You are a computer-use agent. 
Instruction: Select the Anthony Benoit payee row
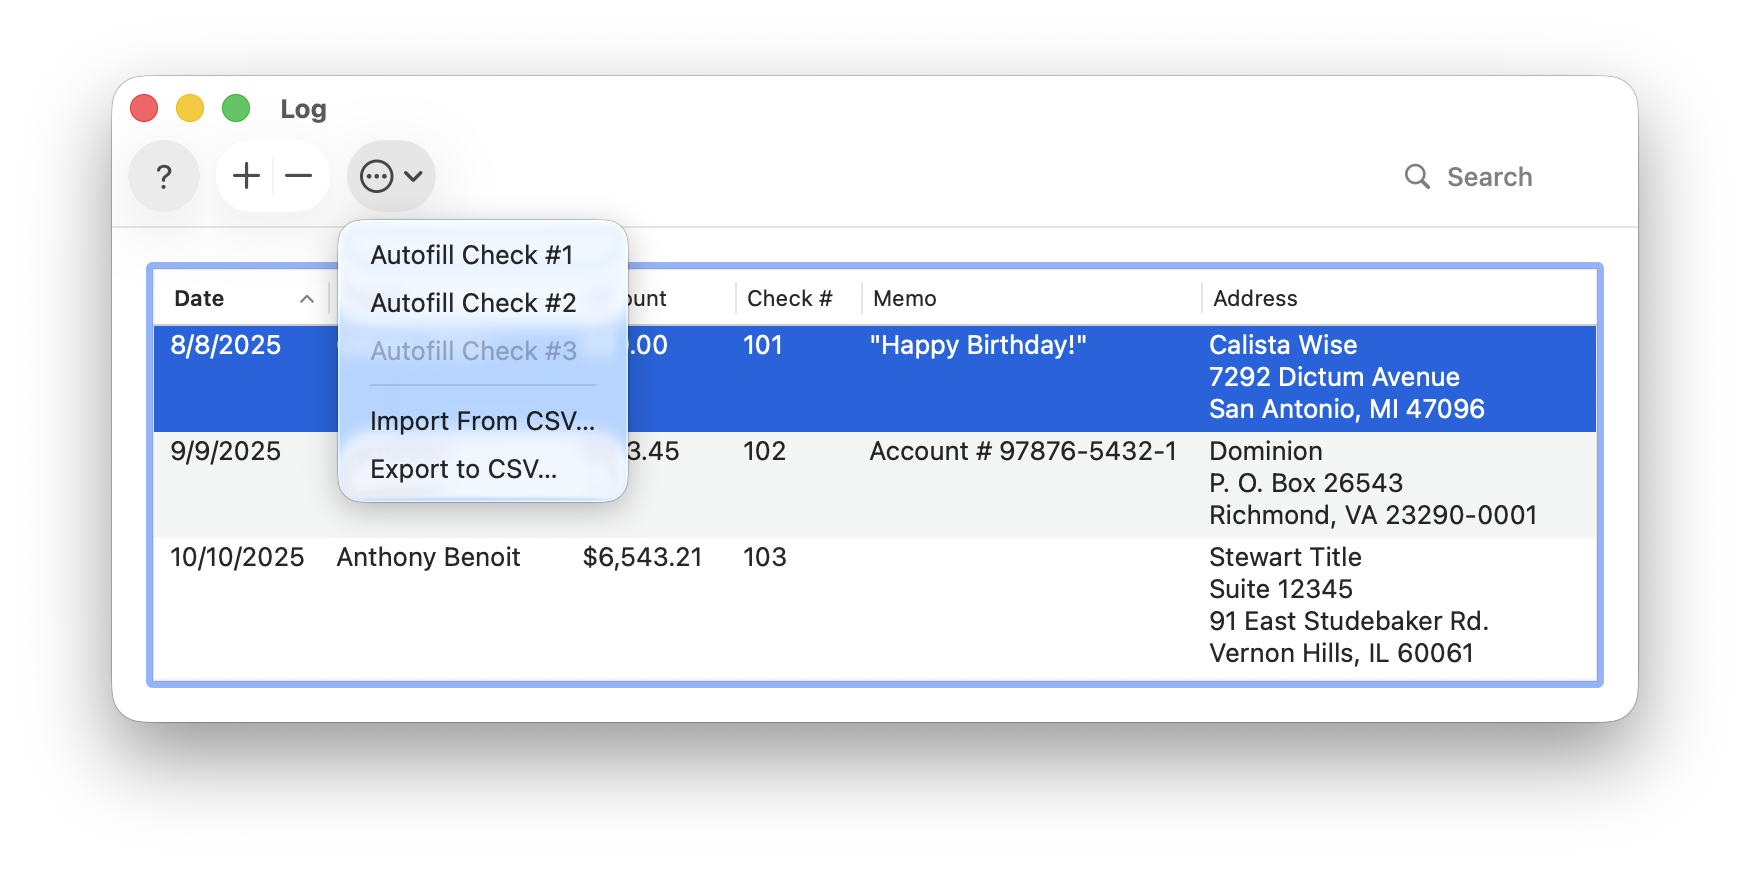pyautogui.click(x=428, y=557)
